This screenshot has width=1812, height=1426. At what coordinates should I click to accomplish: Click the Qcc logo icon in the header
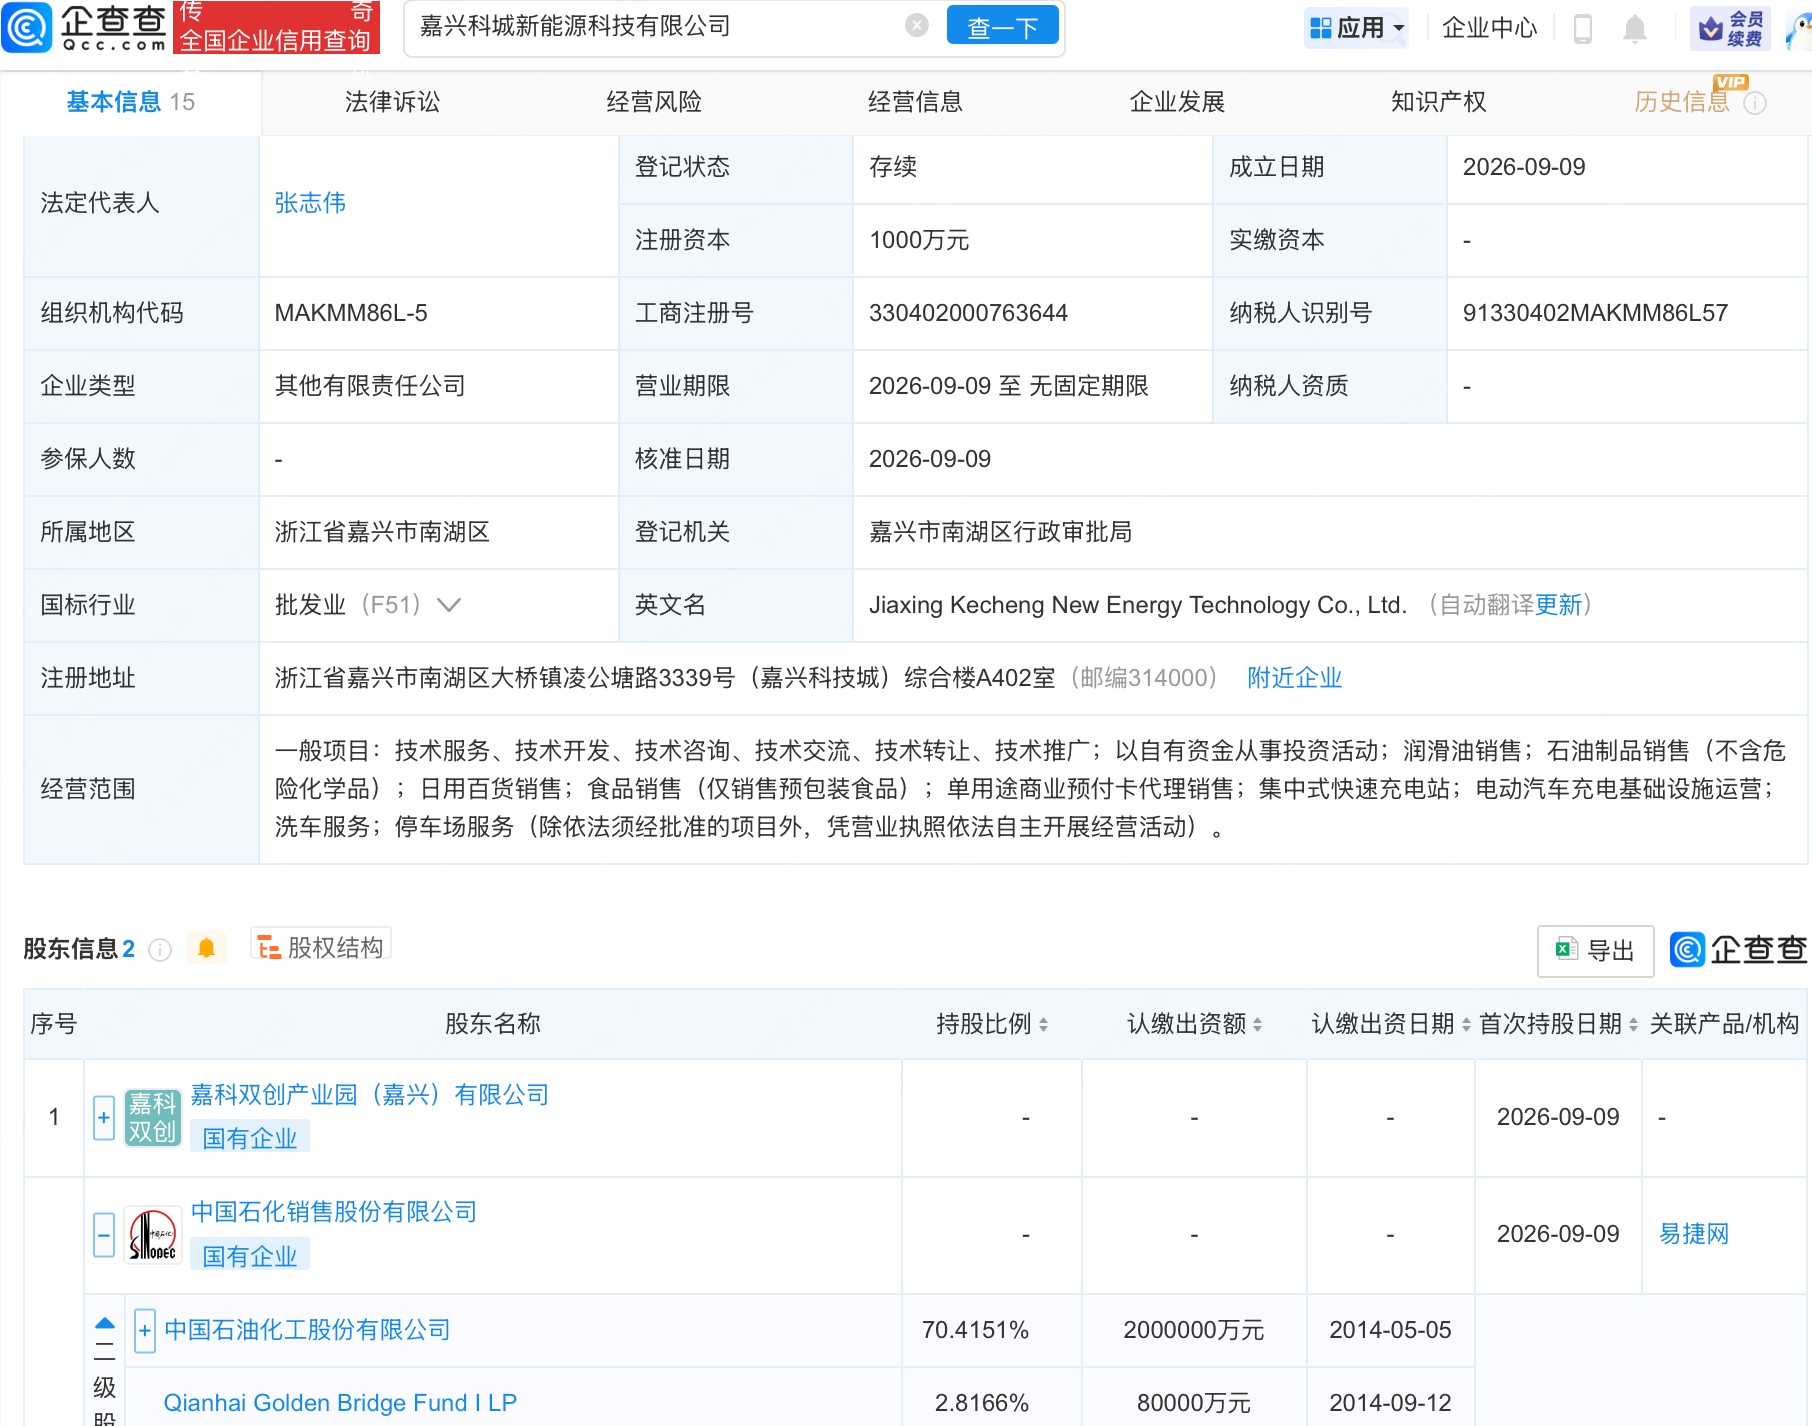(27, 27)
